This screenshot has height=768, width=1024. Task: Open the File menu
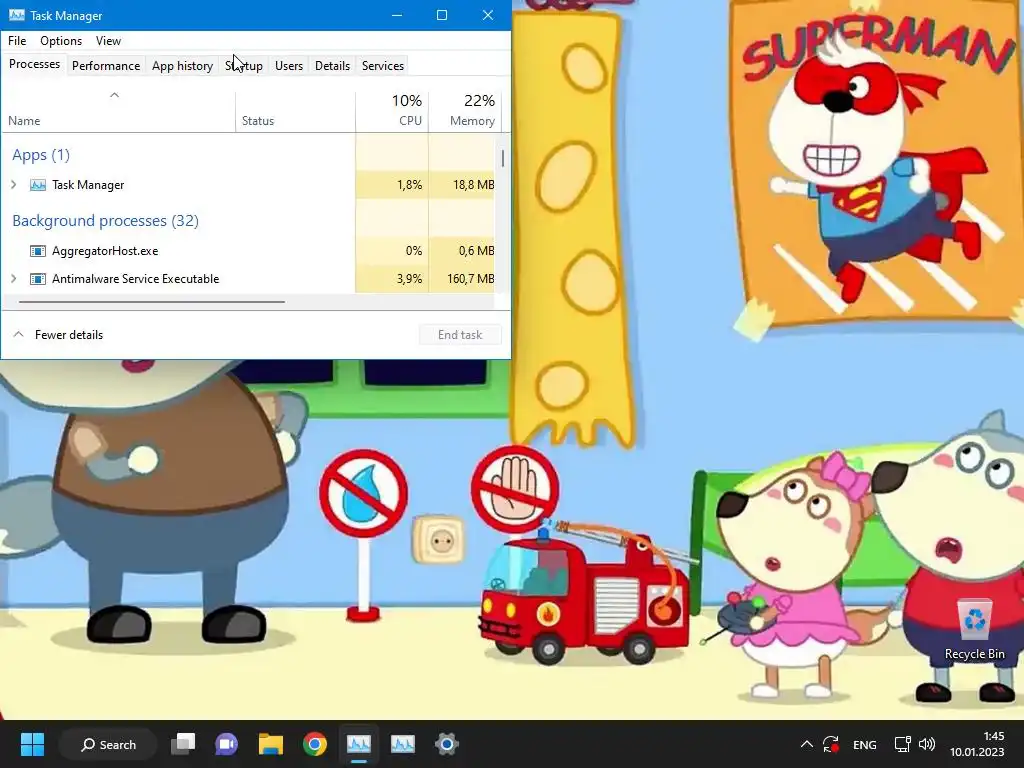tap(17, 40)
